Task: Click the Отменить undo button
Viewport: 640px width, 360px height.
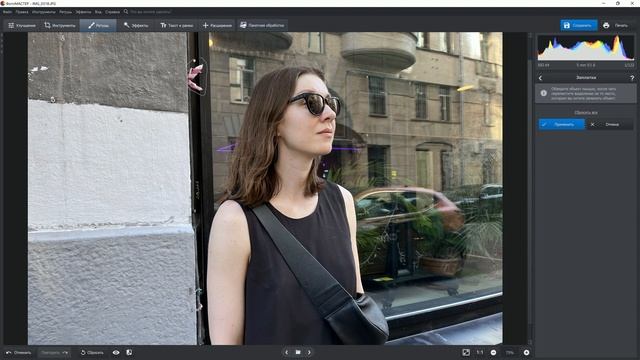Action: 19,352
